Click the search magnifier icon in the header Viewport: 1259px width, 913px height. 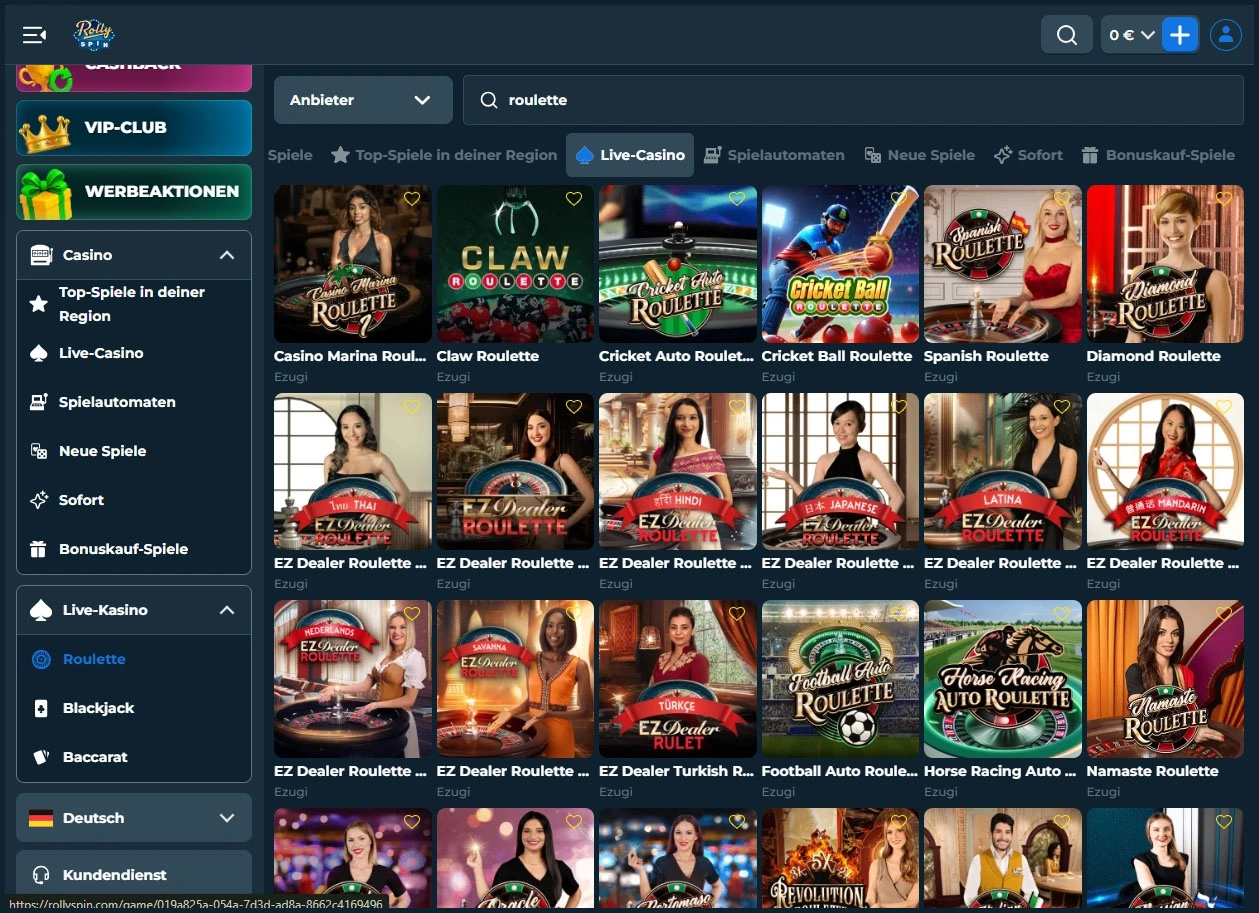coord(1066,34)
